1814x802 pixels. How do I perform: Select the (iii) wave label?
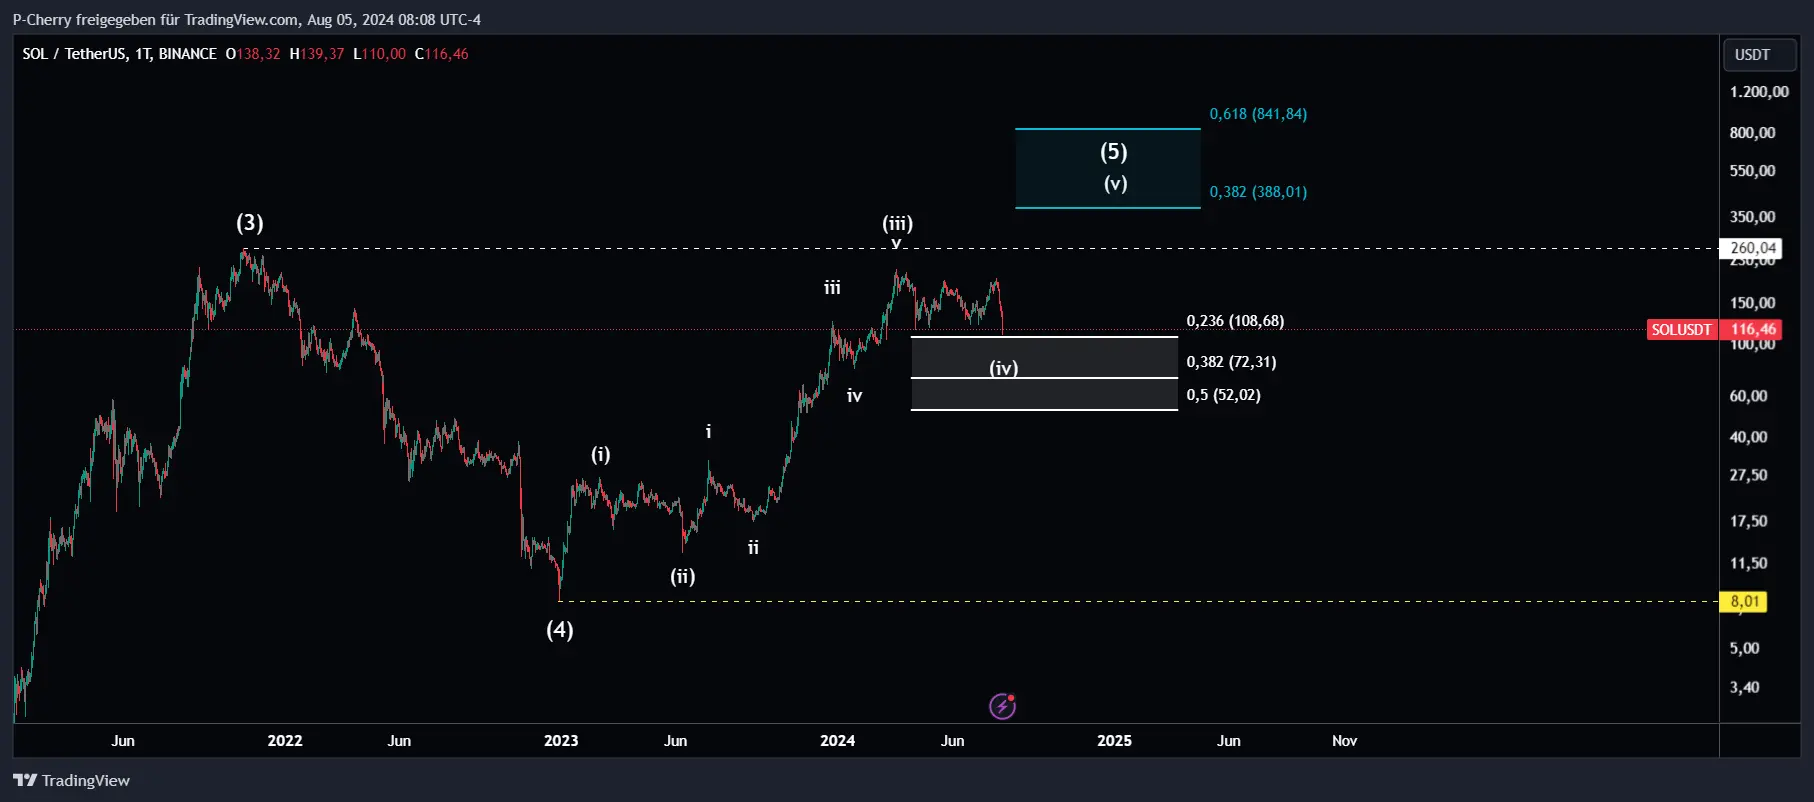(897, 223)
